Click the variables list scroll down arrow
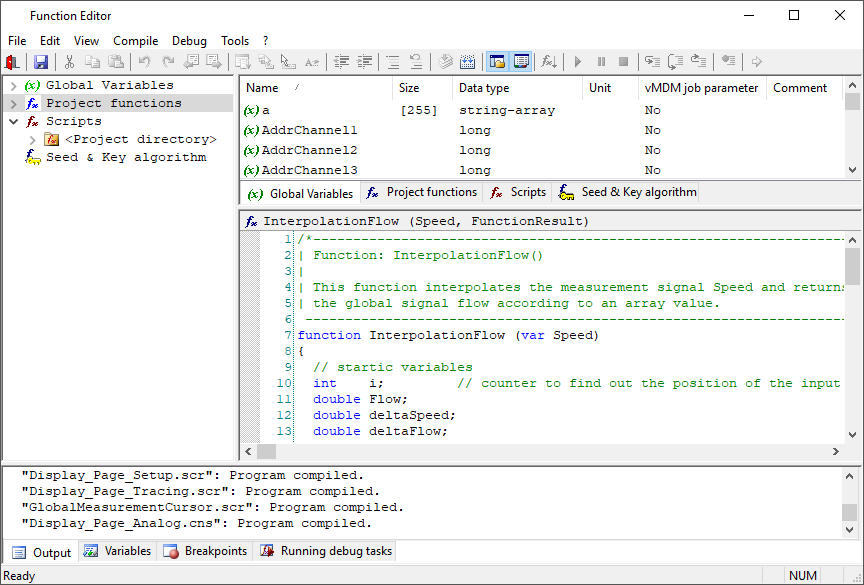 pyautogui.click(x=852, y=170)
